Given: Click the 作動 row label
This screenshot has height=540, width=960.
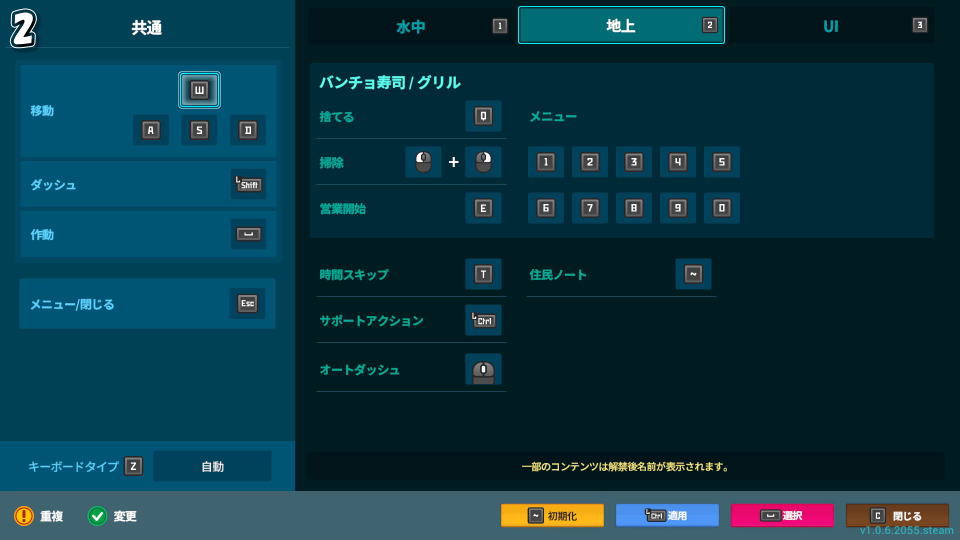Looking at the screenshot, I should pos(42,234).
